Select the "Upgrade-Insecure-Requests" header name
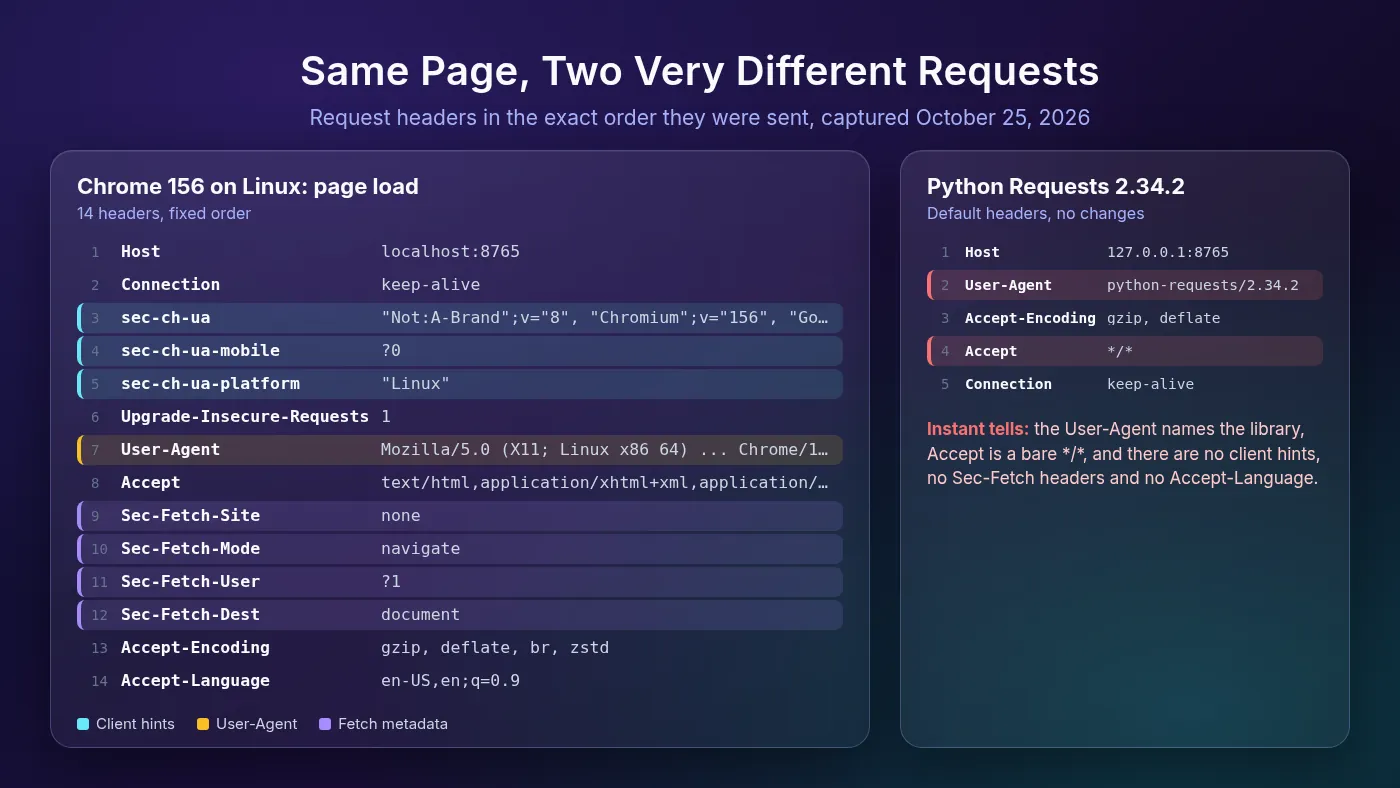The image size is (1400, 788). tap(245, 417)
